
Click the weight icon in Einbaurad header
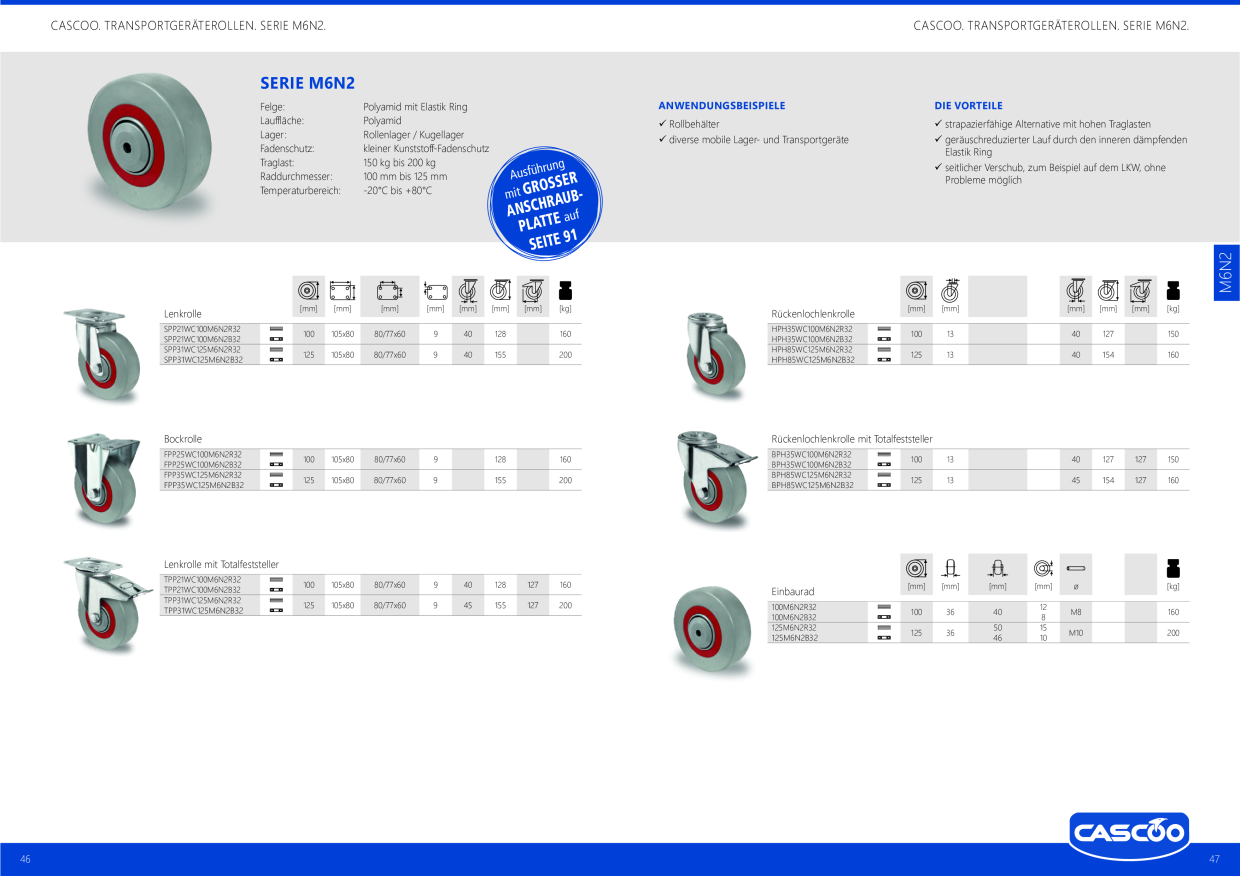(x=1173, y=568)
